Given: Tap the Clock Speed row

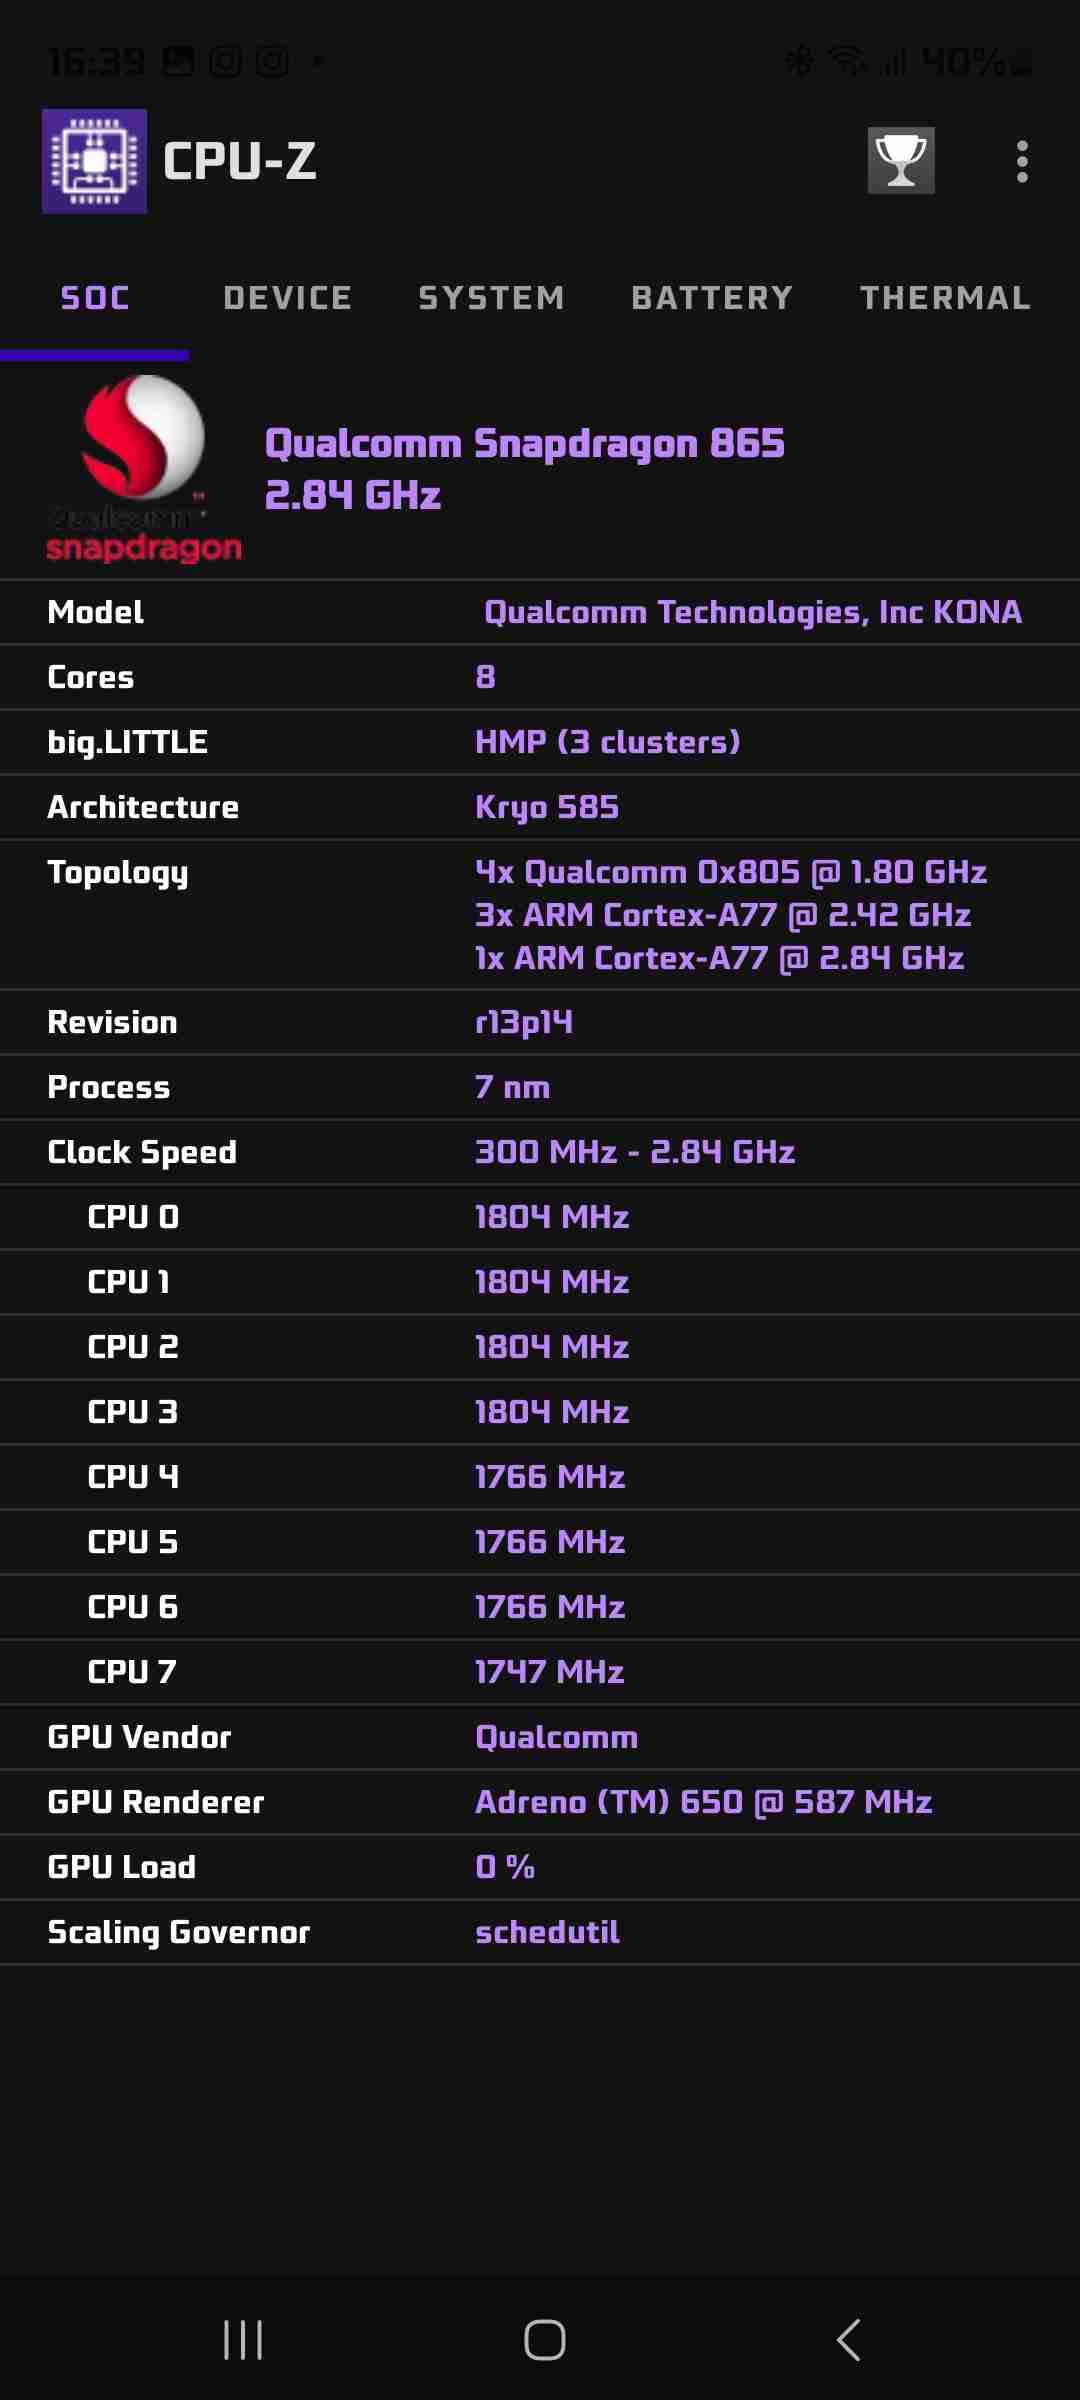Looking at the screenshot, I should pos(540,1152).
